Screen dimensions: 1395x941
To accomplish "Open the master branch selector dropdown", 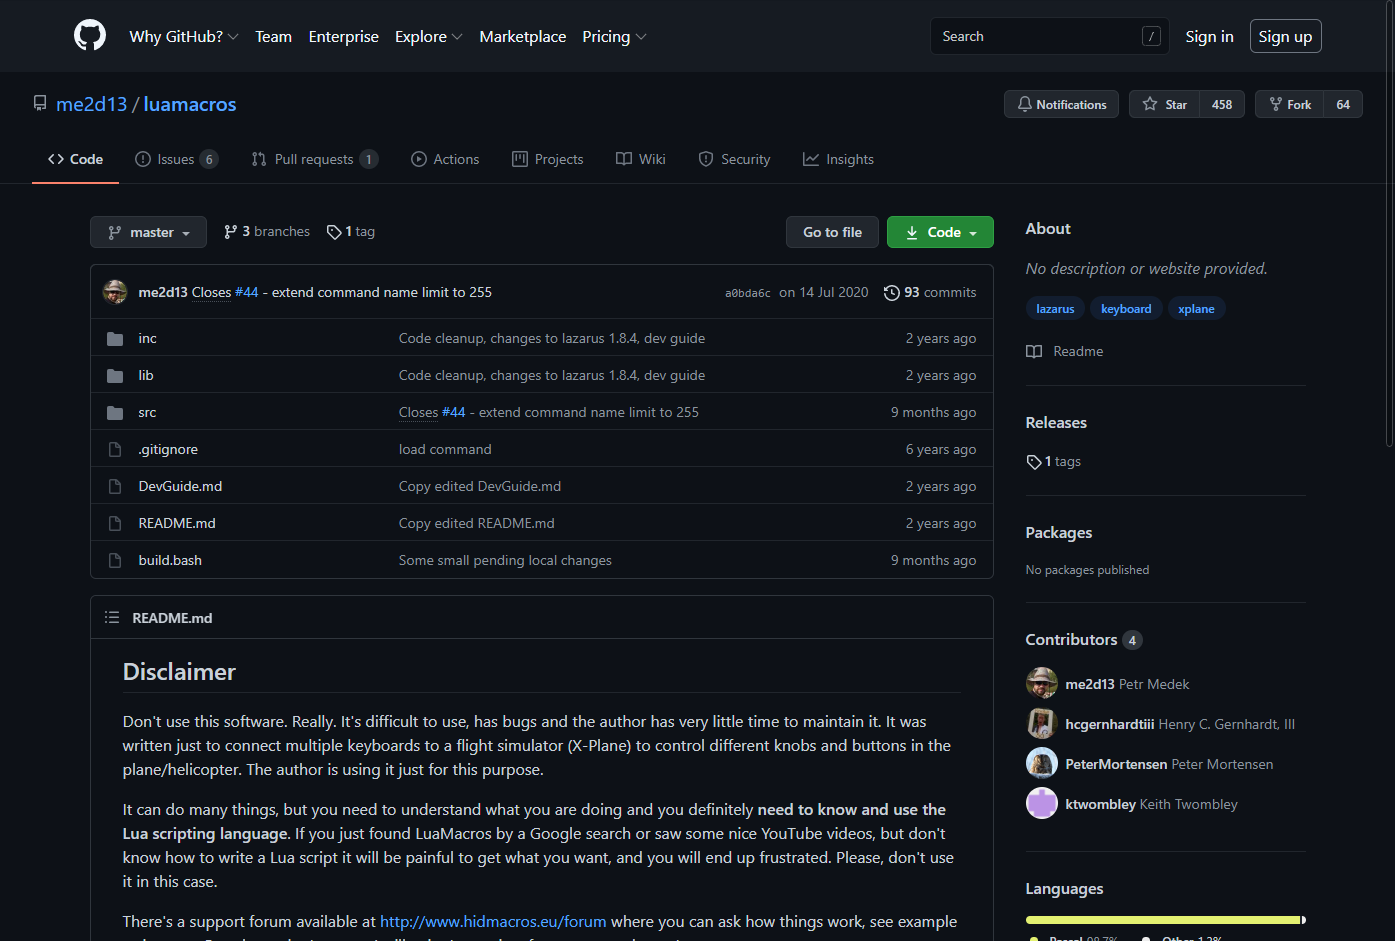I will 148,232.
